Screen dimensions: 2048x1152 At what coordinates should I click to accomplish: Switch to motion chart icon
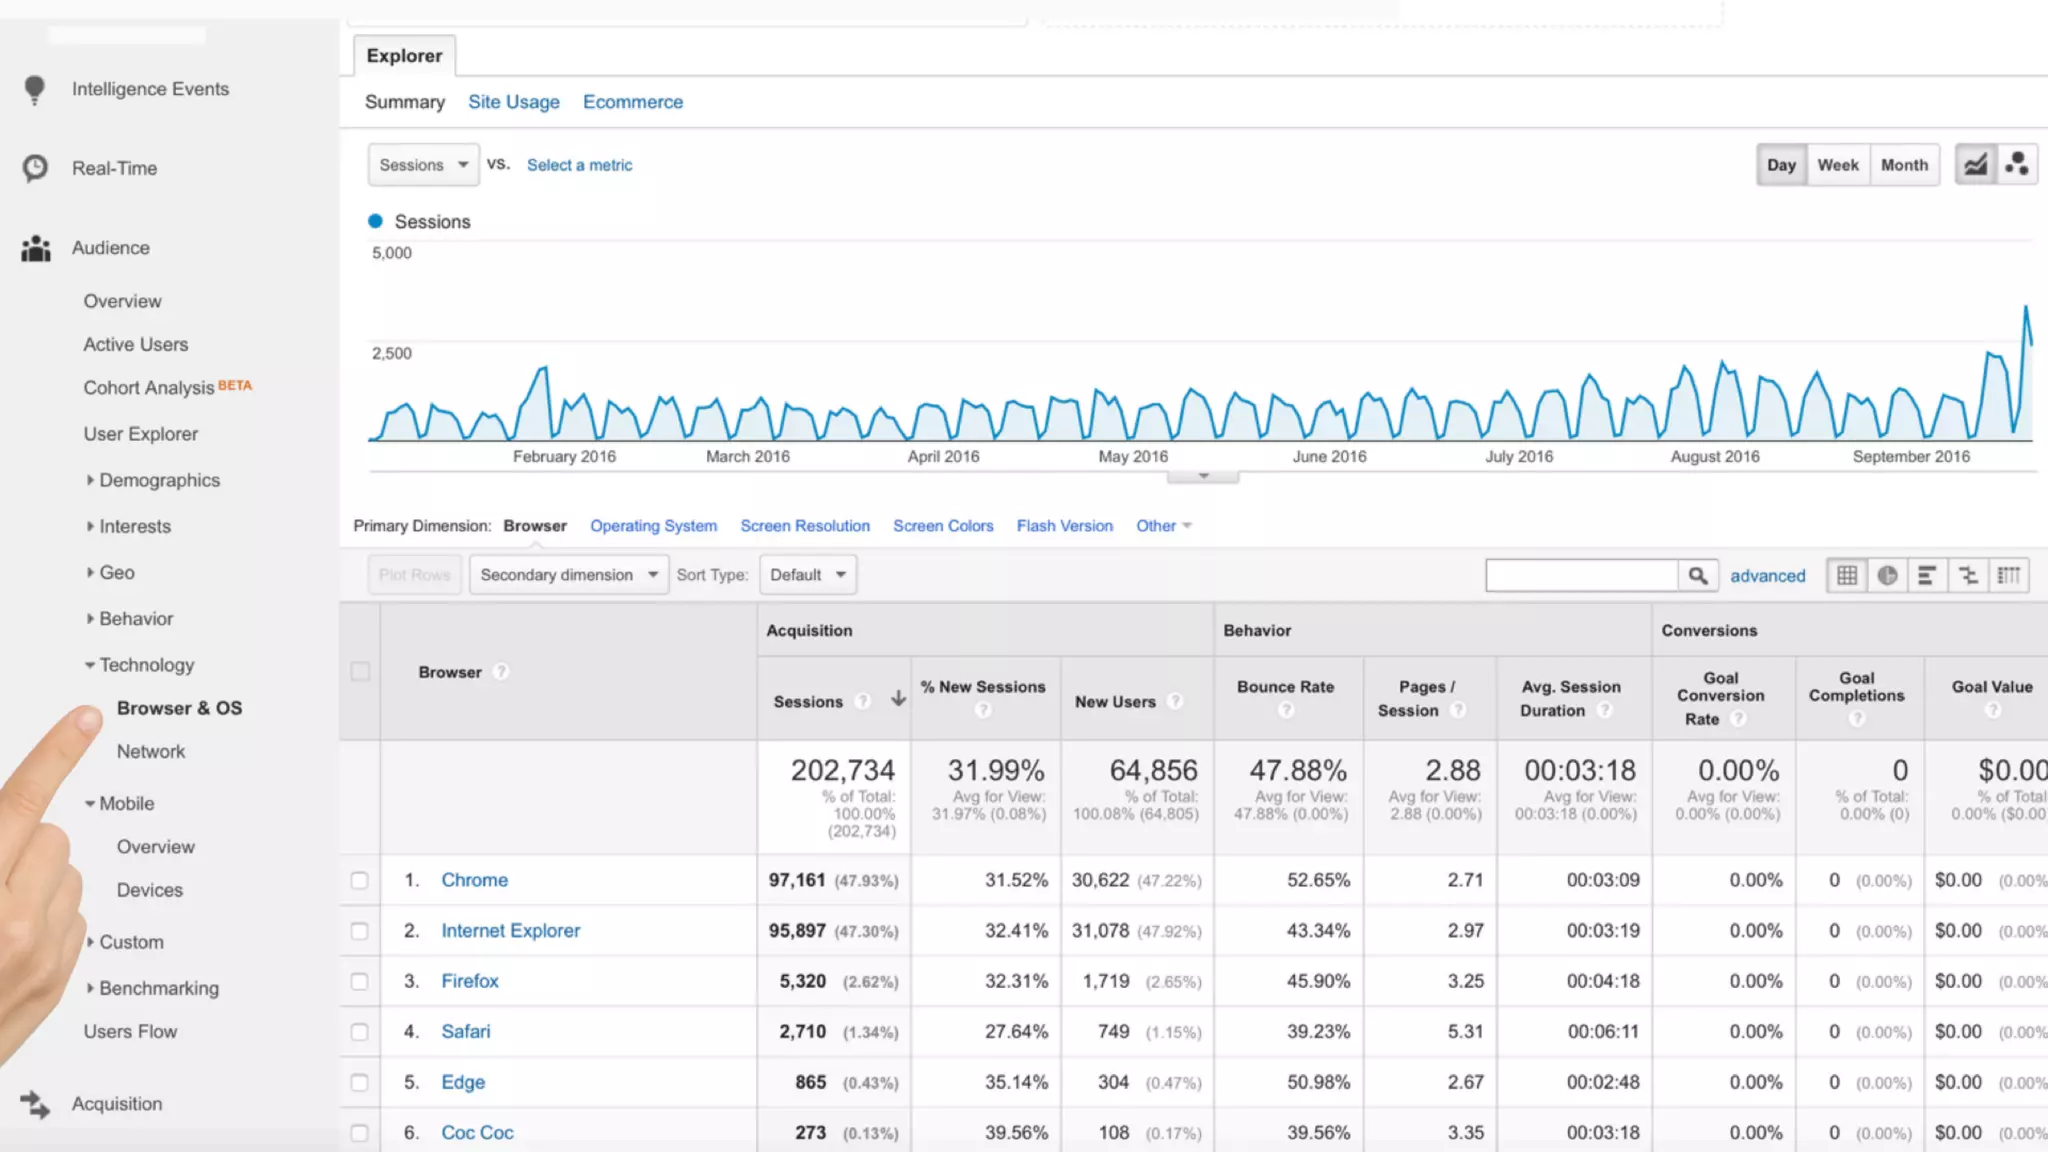point(2017,165)
